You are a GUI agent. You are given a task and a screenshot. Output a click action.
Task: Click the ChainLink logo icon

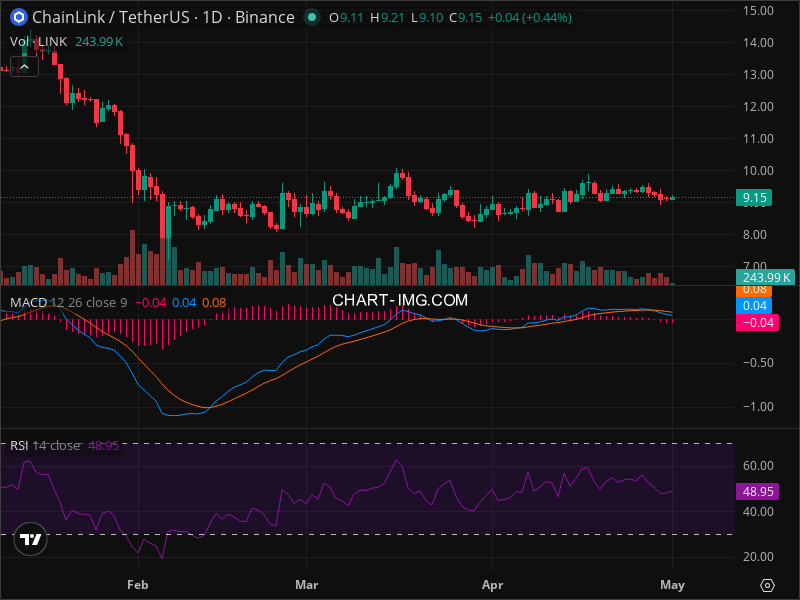(19, 17)
